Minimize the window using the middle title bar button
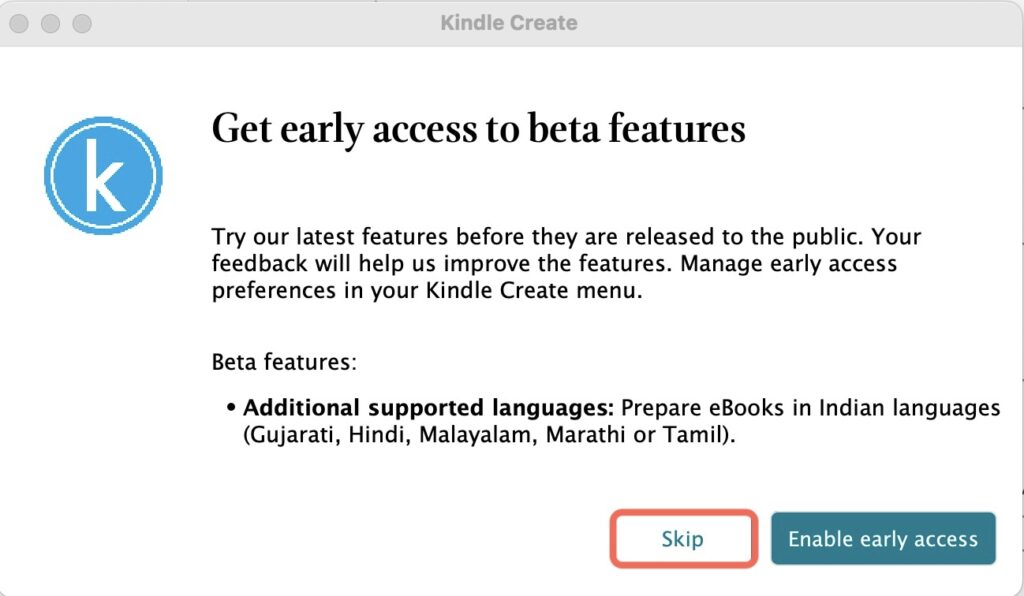The height and width of the screenshot is (596, 1024). 52,22
